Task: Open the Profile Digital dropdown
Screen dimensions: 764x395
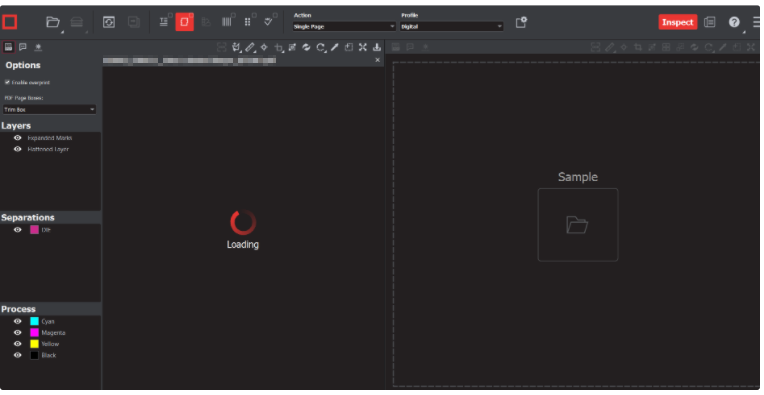Action: 451,26
